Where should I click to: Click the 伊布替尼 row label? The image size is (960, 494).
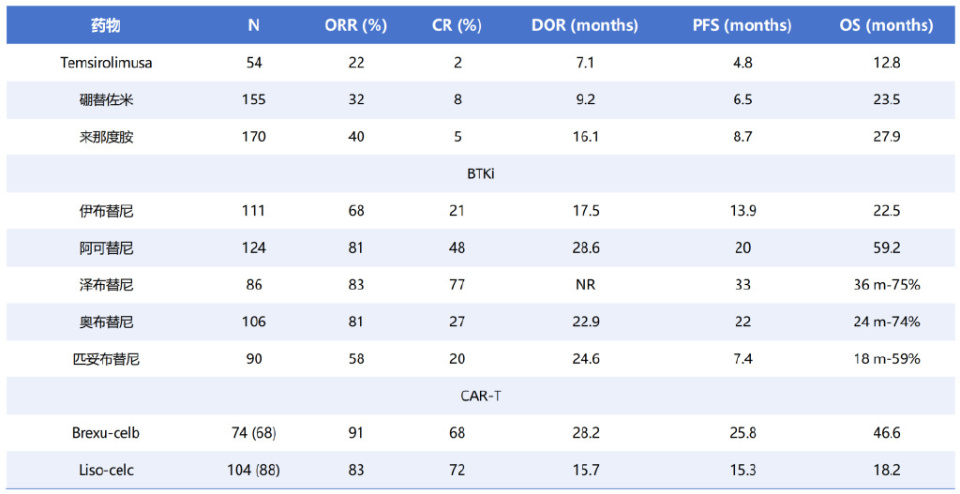pyautogui.click(x=106, y=211)
